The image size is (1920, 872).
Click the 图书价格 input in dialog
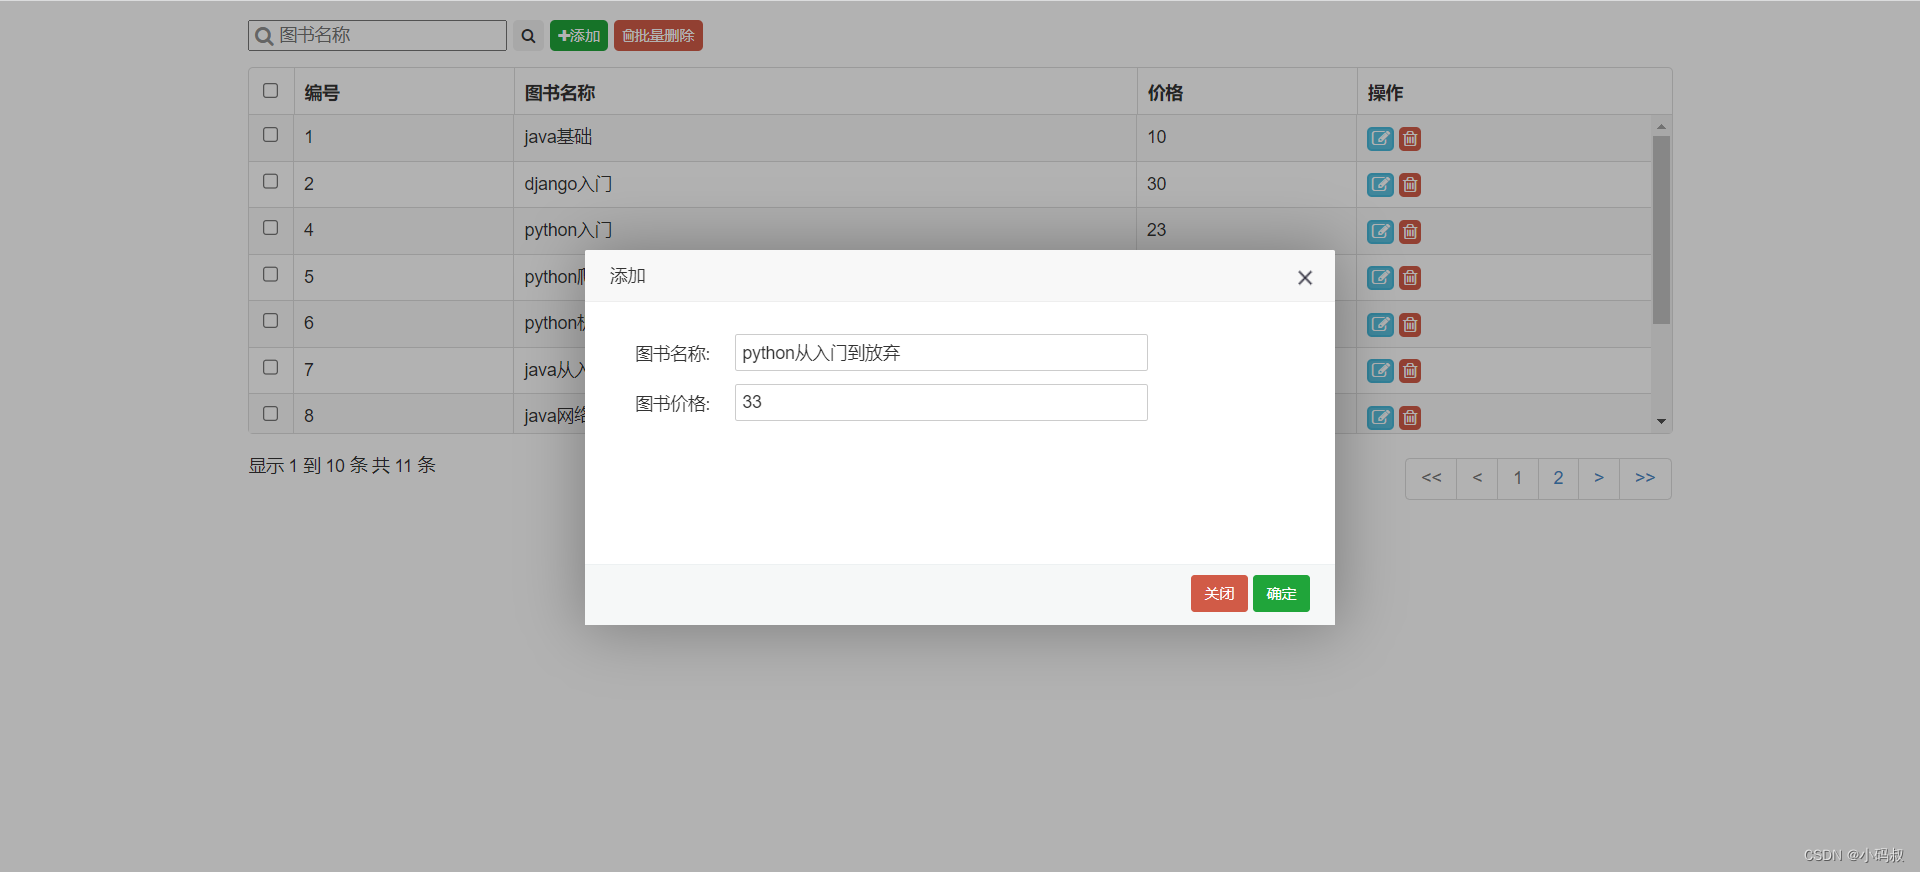941,403
